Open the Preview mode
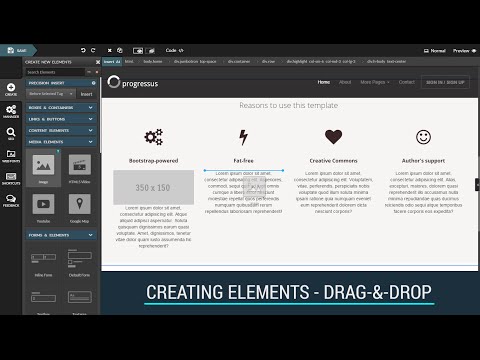 (464, 51)
